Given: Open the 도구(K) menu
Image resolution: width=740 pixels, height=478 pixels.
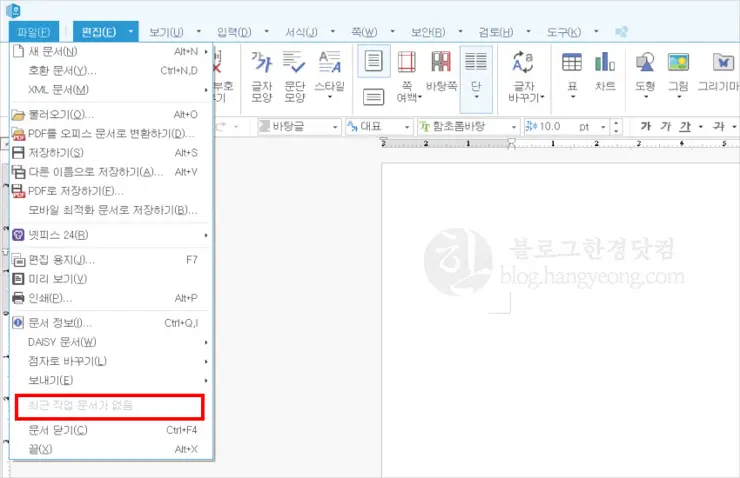Looking at the screenshot, I should pyautogui.click(x=563, y=32).
